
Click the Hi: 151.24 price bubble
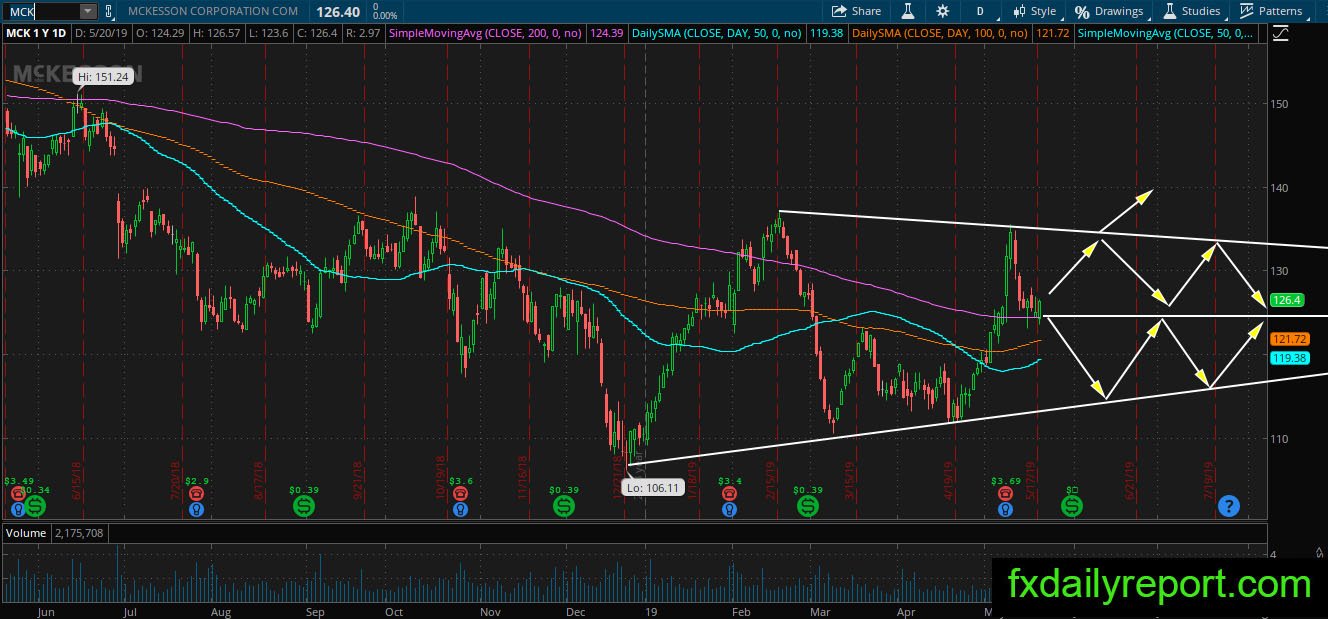102,76
